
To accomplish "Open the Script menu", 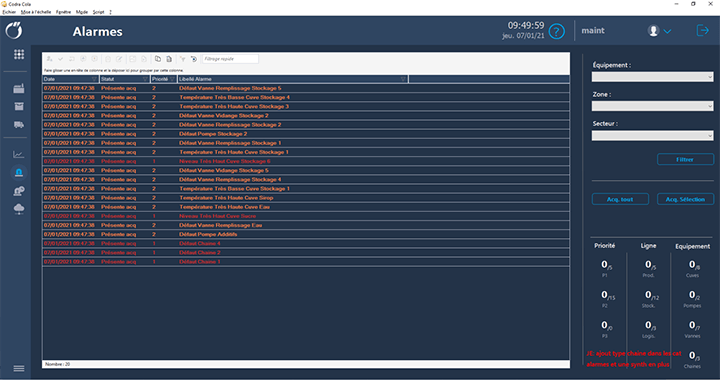I will [98, 12].
